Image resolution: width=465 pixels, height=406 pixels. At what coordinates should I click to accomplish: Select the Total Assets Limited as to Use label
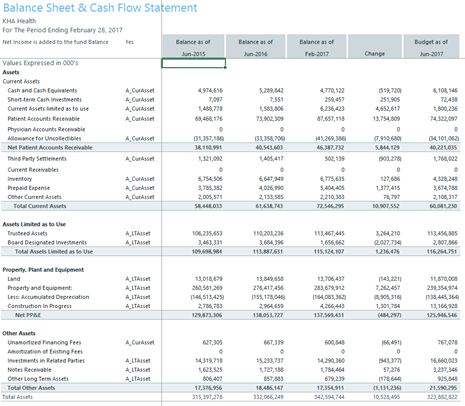[54, 251]
